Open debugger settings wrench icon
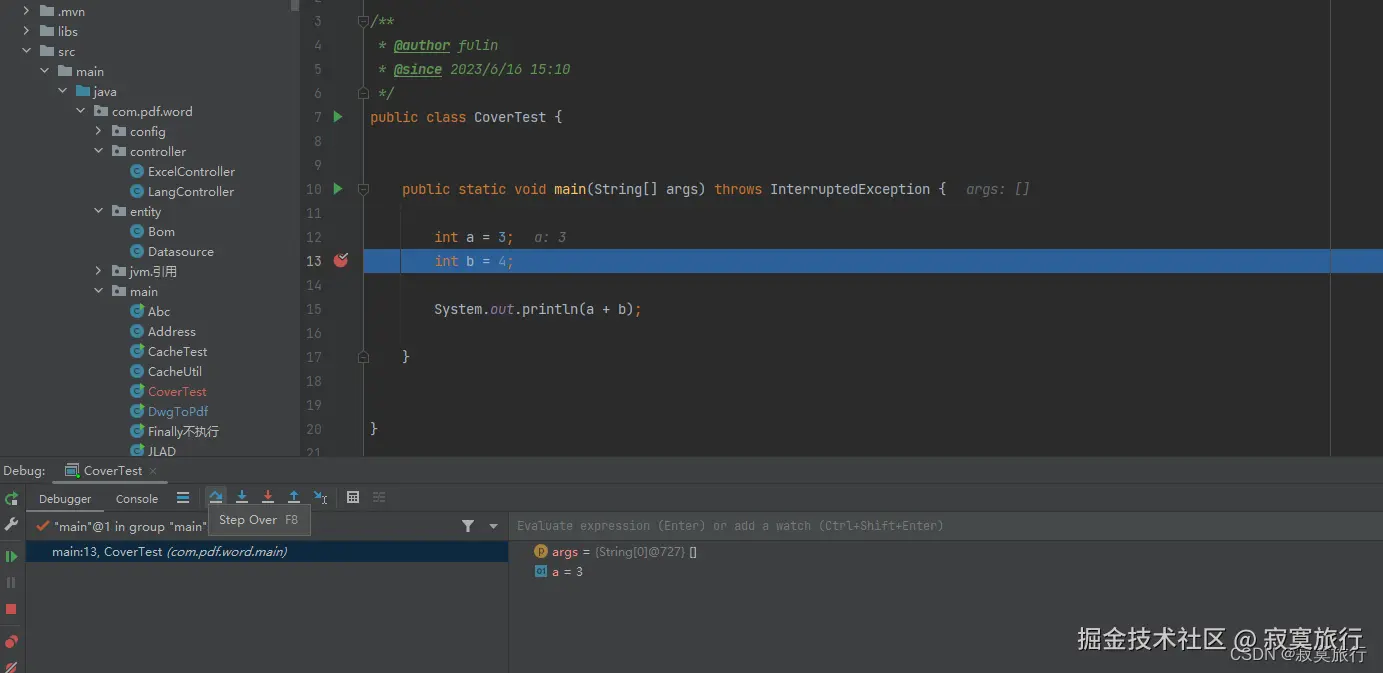1383x673 pixels. coord(11,524)
